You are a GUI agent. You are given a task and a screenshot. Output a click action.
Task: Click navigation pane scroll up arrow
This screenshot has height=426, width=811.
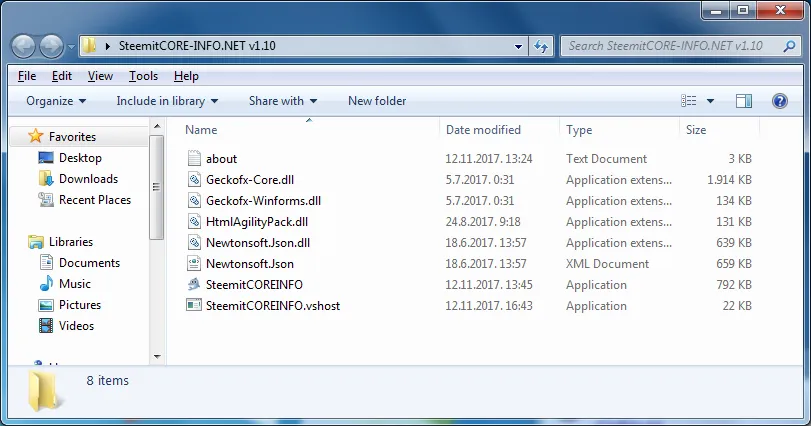[157, 126]
